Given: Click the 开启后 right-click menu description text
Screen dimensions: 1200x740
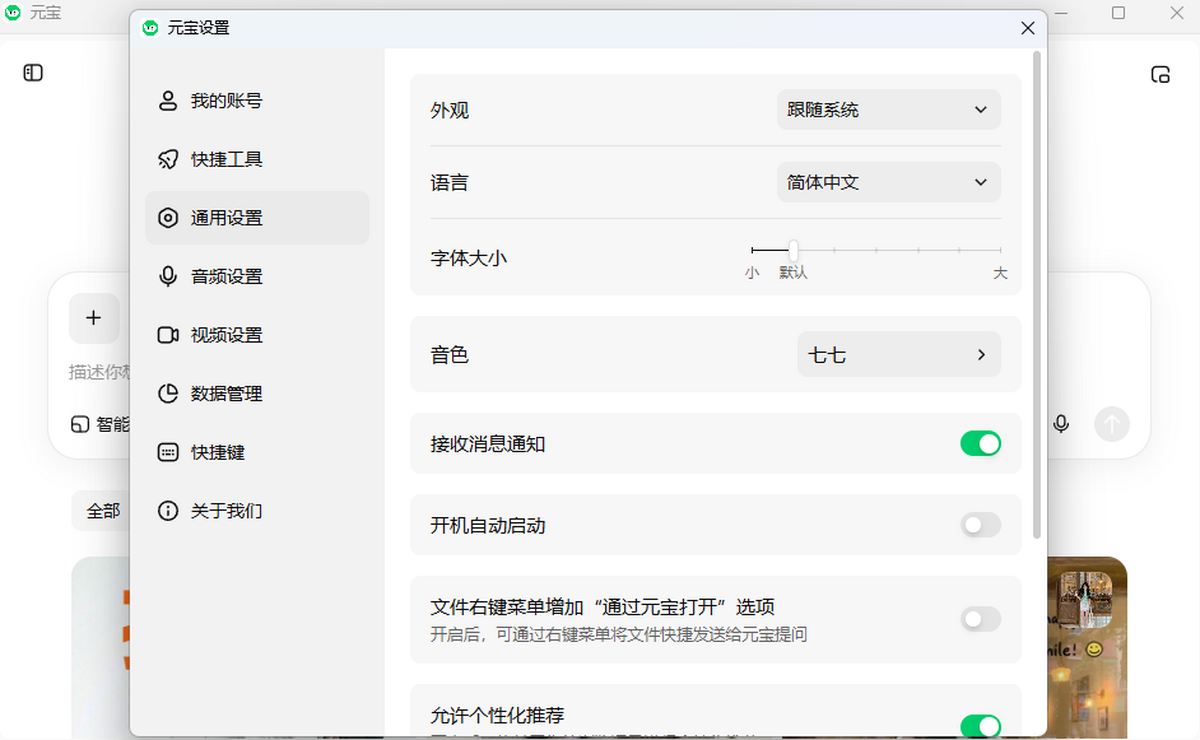Looking at the screenshot, I should tap(619, 634).
